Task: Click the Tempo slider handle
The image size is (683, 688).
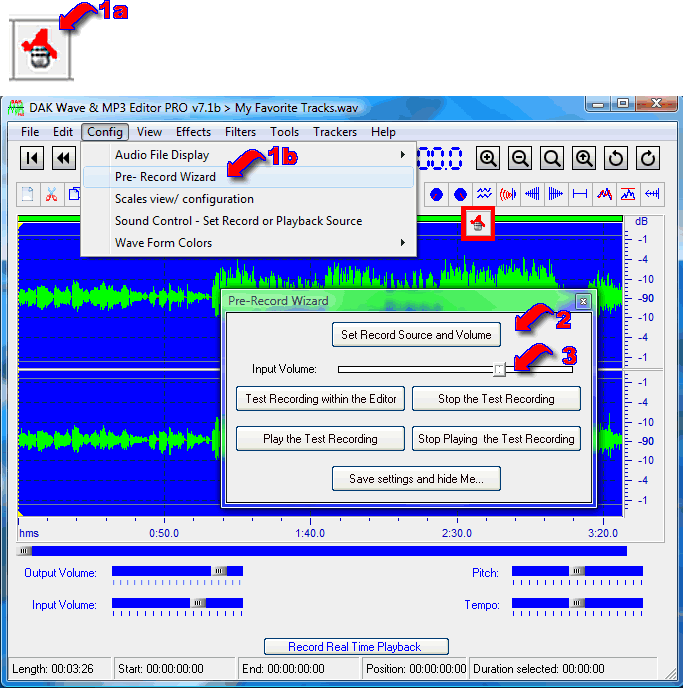Action: [577, 603]
